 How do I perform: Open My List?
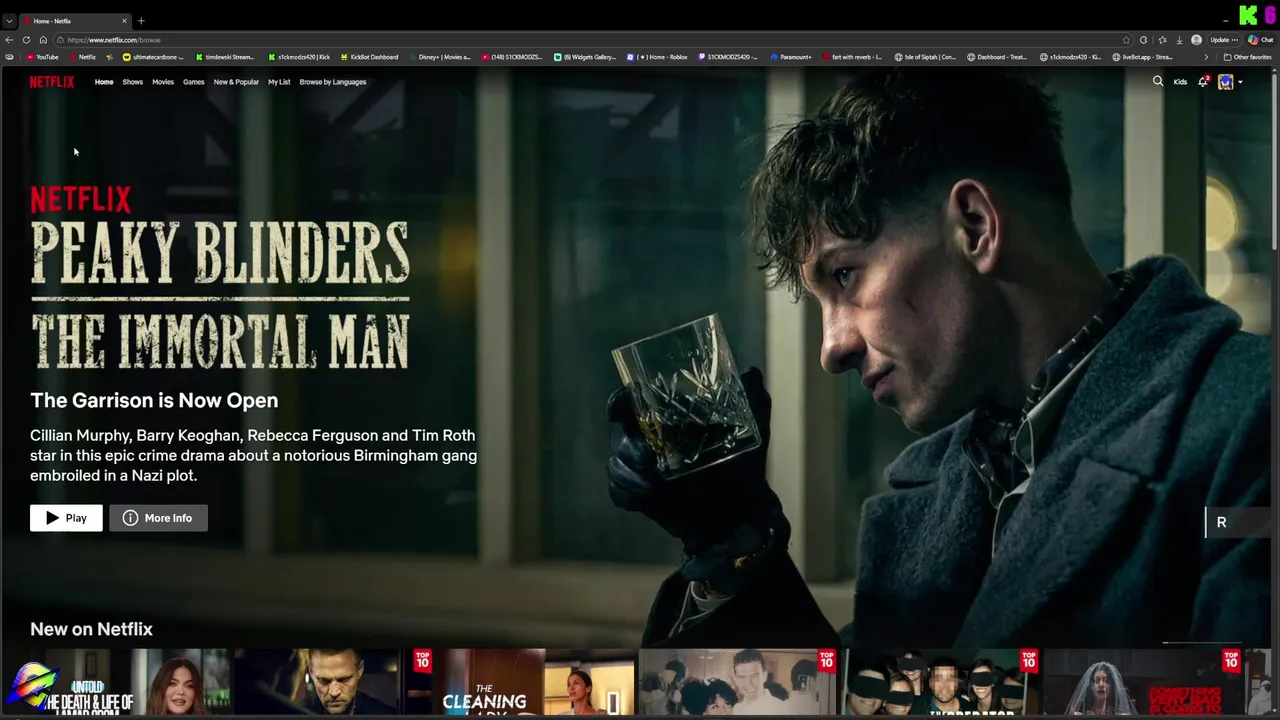tap(279, 82)
